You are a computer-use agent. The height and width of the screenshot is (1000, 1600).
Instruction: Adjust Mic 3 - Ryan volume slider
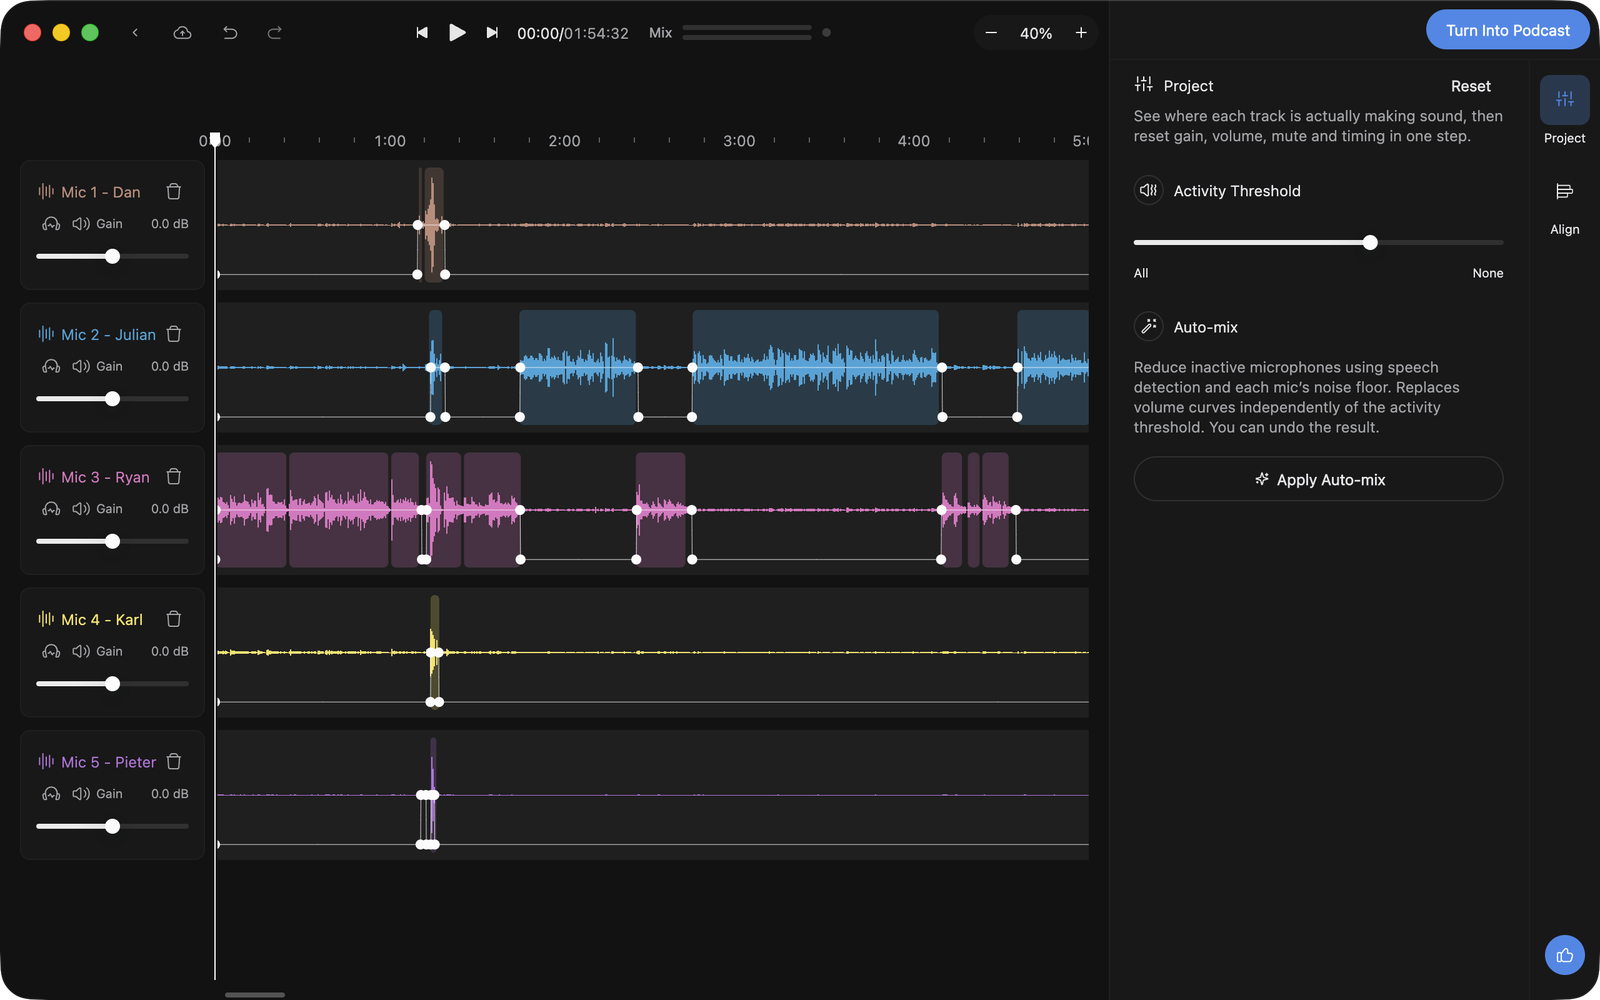click(x=113, y=541)
